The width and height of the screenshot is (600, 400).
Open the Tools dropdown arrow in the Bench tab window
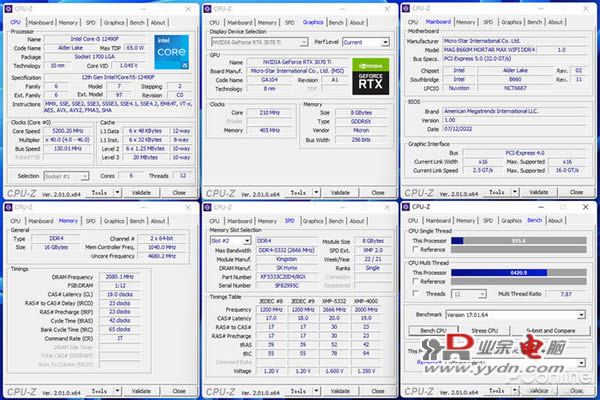[x=515, y=391]
